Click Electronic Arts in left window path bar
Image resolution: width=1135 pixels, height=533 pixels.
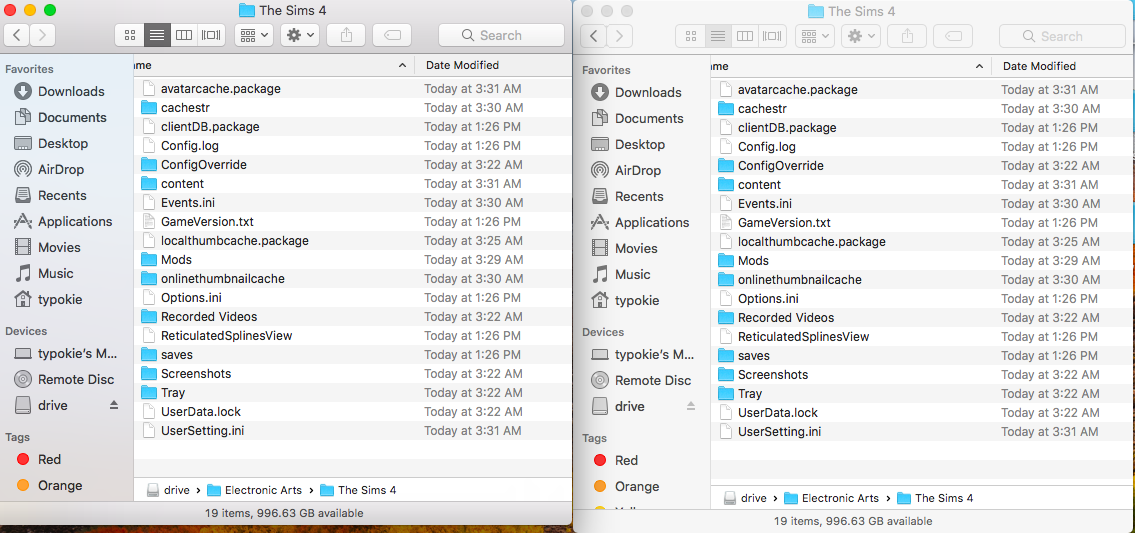(x=254, y=490)
